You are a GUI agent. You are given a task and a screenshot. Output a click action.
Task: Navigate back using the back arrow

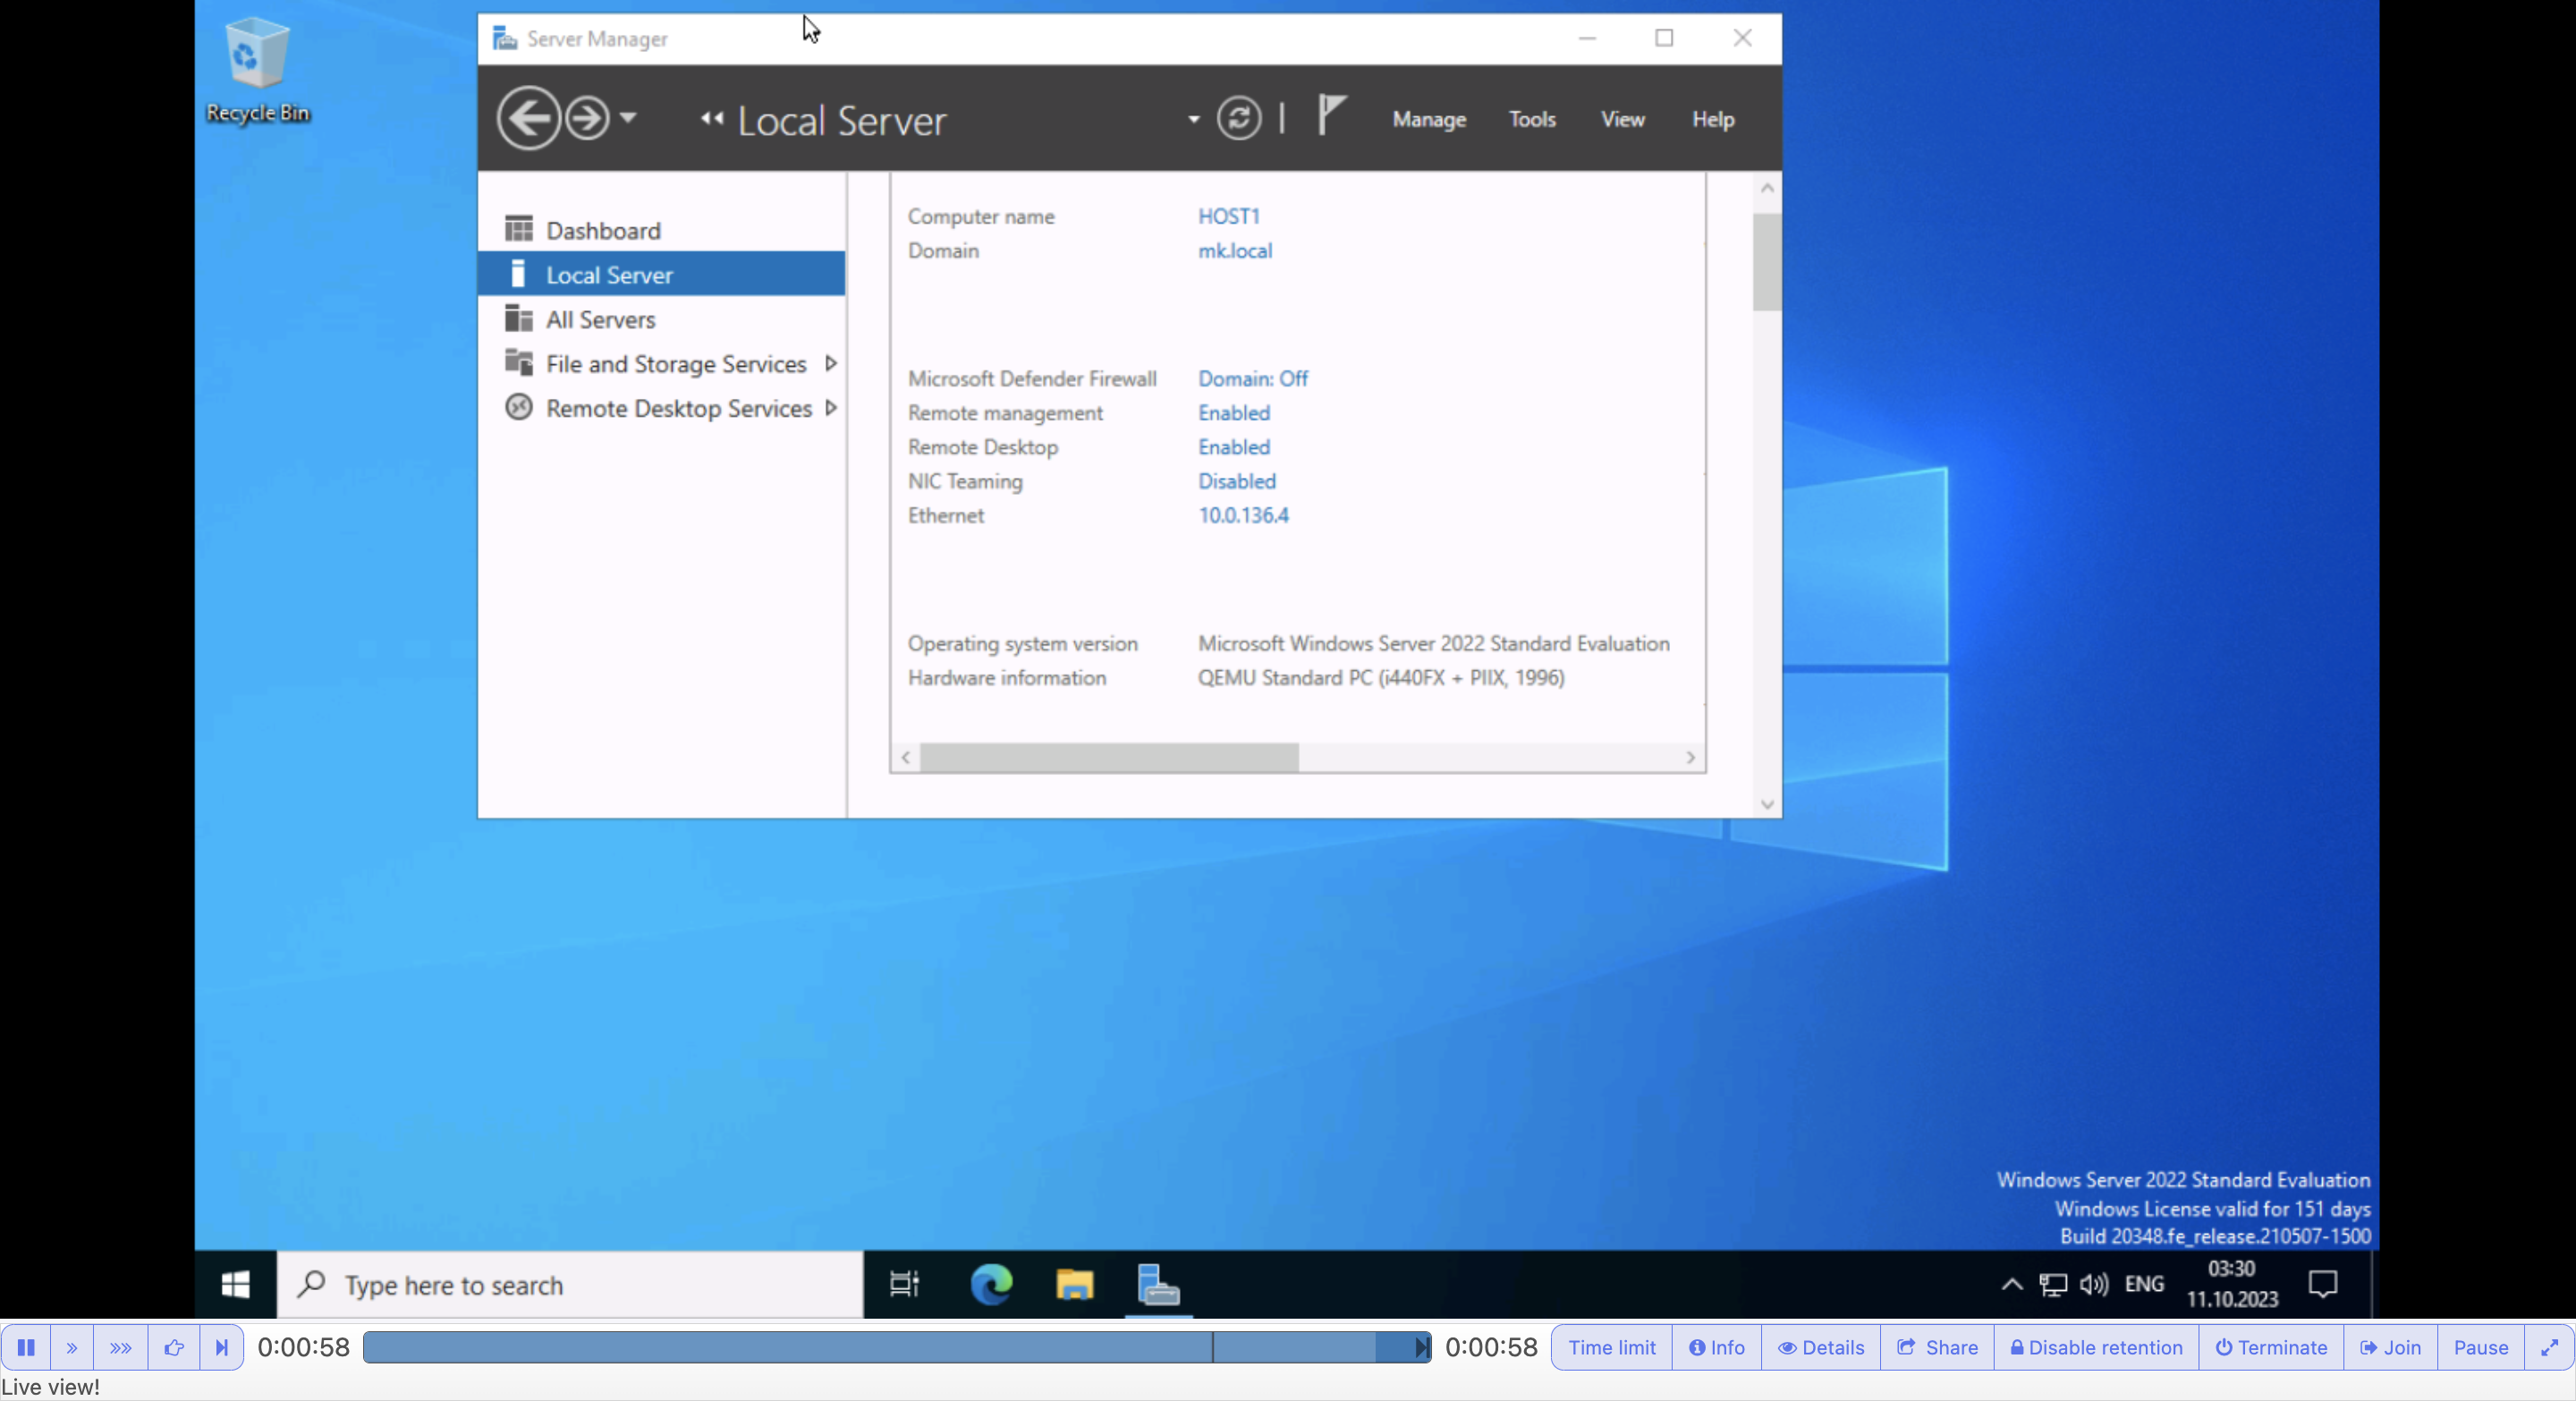tap(530, 117)
